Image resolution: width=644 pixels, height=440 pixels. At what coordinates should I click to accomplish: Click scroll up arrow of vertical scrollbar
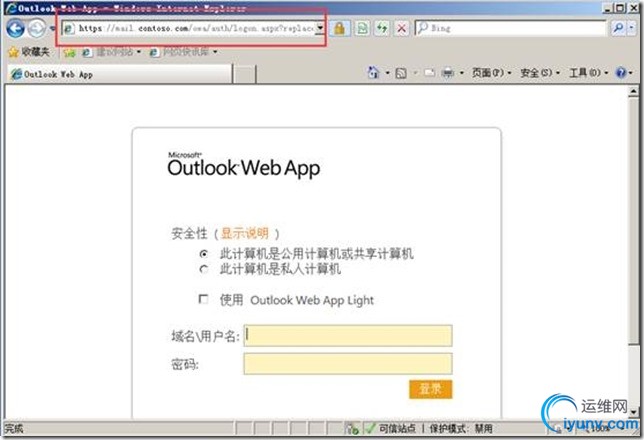point(633,91)
